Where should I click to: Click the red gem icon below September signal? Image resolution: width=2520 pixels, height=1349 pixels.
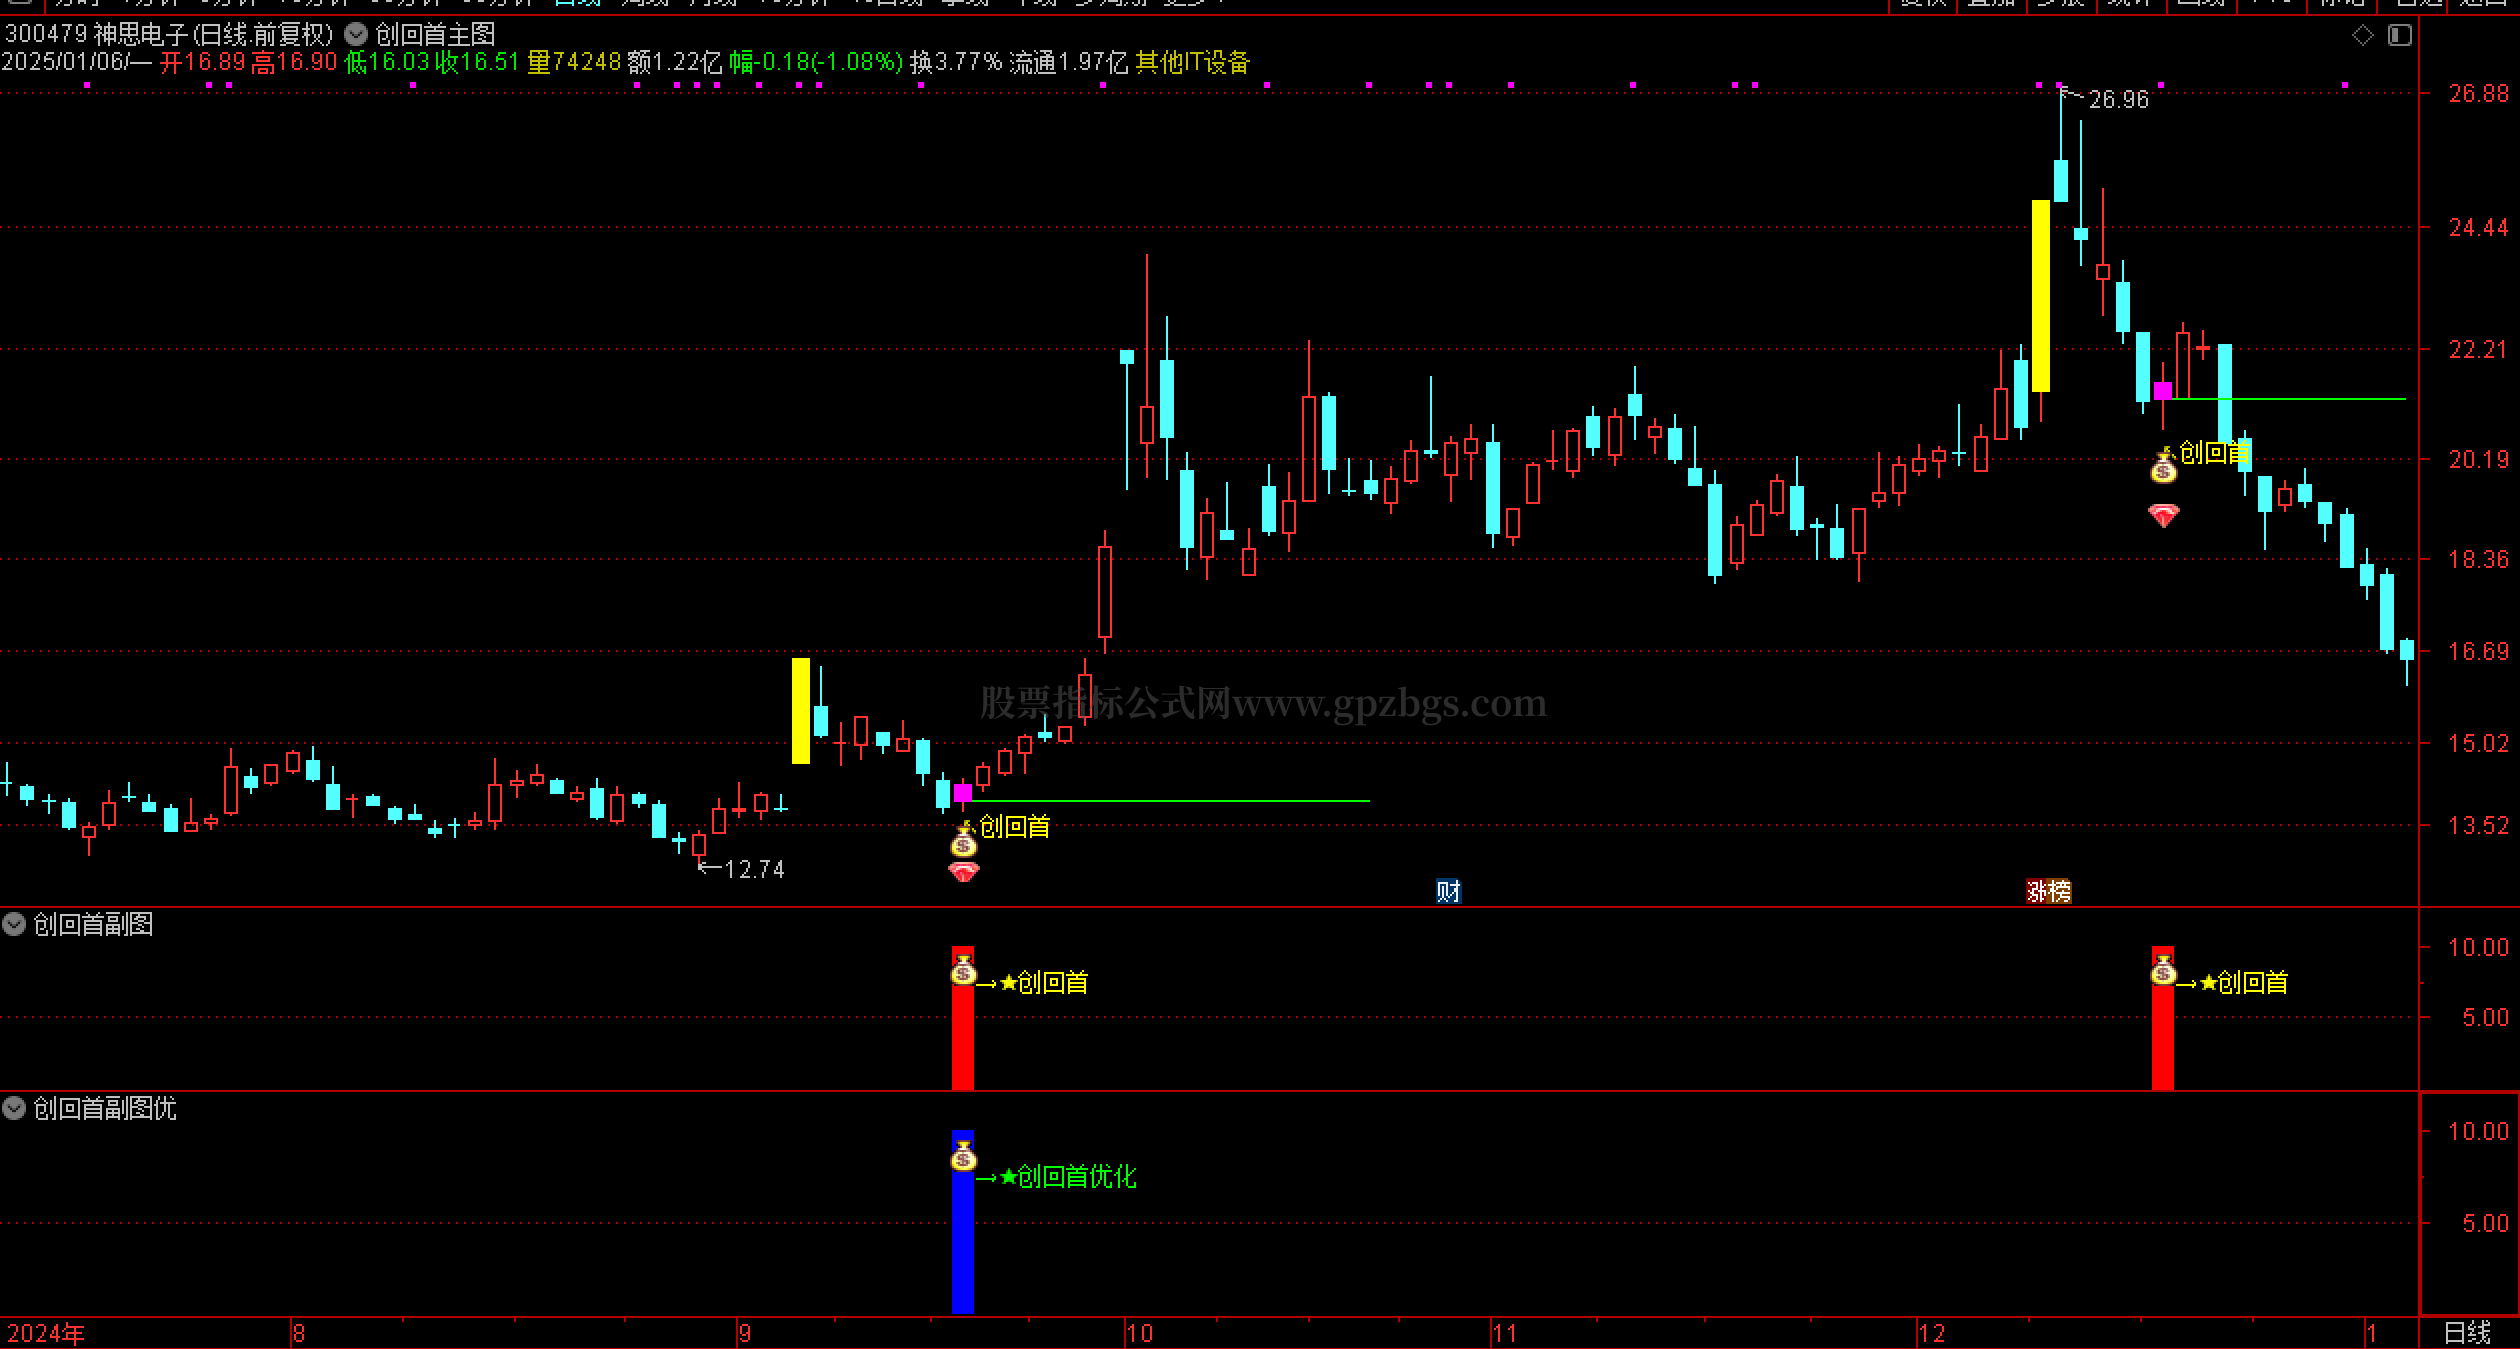pos(963,872)
